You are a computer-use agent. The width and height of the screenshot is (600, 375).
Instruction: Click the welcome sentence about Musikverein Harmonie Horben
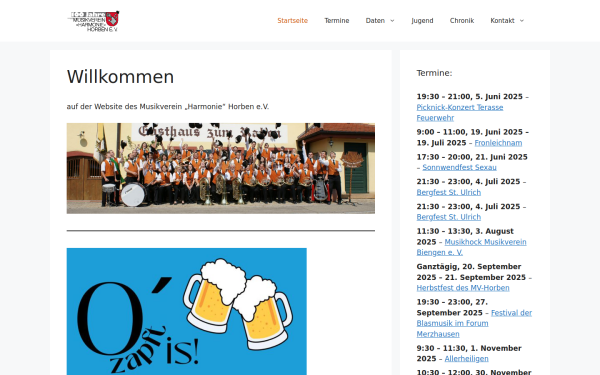[x=168, y=106]
